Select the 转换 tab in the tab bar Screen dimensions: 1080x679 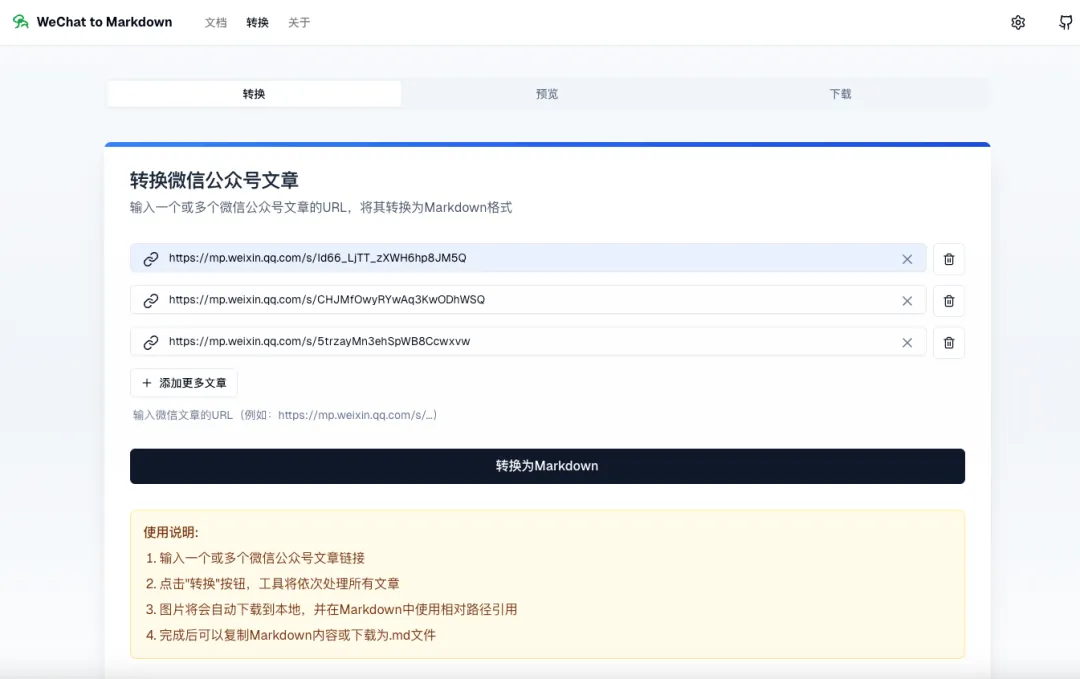click(254, 94)
